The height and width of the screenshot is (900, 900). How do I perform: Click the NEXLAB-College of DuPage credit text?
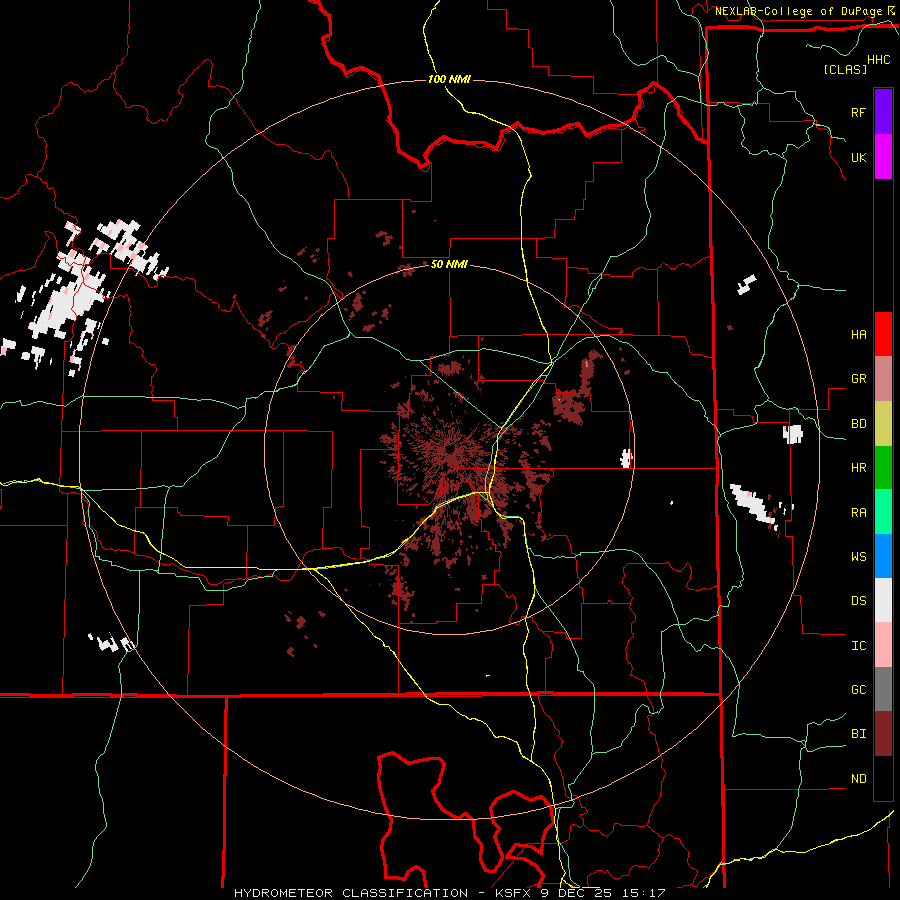click(x=798, y=11)
